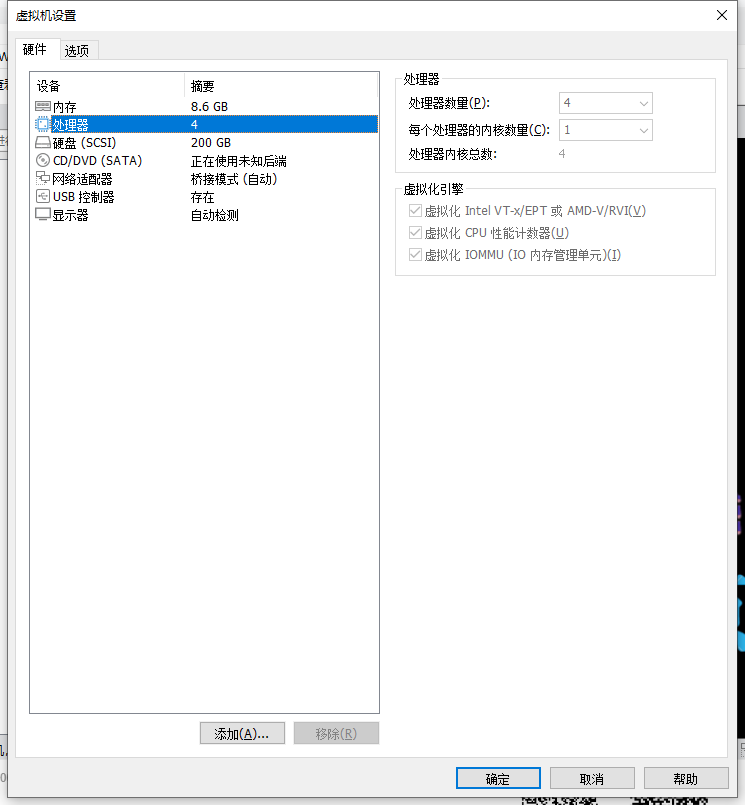This screenshot has height=805, width=745.
Task: Select the CD/DVD (SATA) device label
Action: [x=98, y=161]
